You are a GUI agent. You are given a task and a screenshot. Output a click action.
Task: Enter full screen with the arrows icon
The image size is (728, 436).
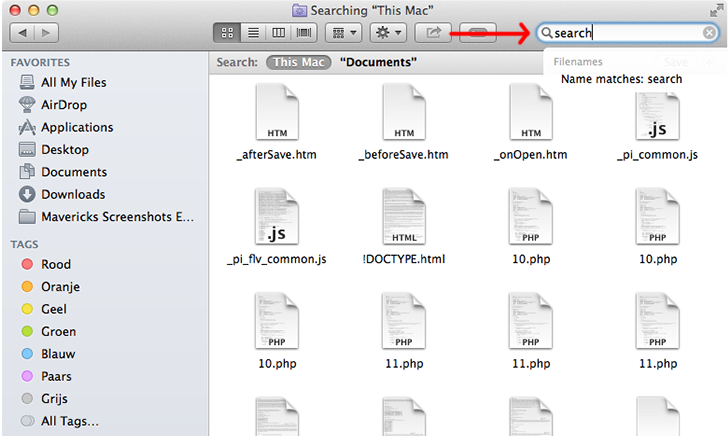point(716,10)
